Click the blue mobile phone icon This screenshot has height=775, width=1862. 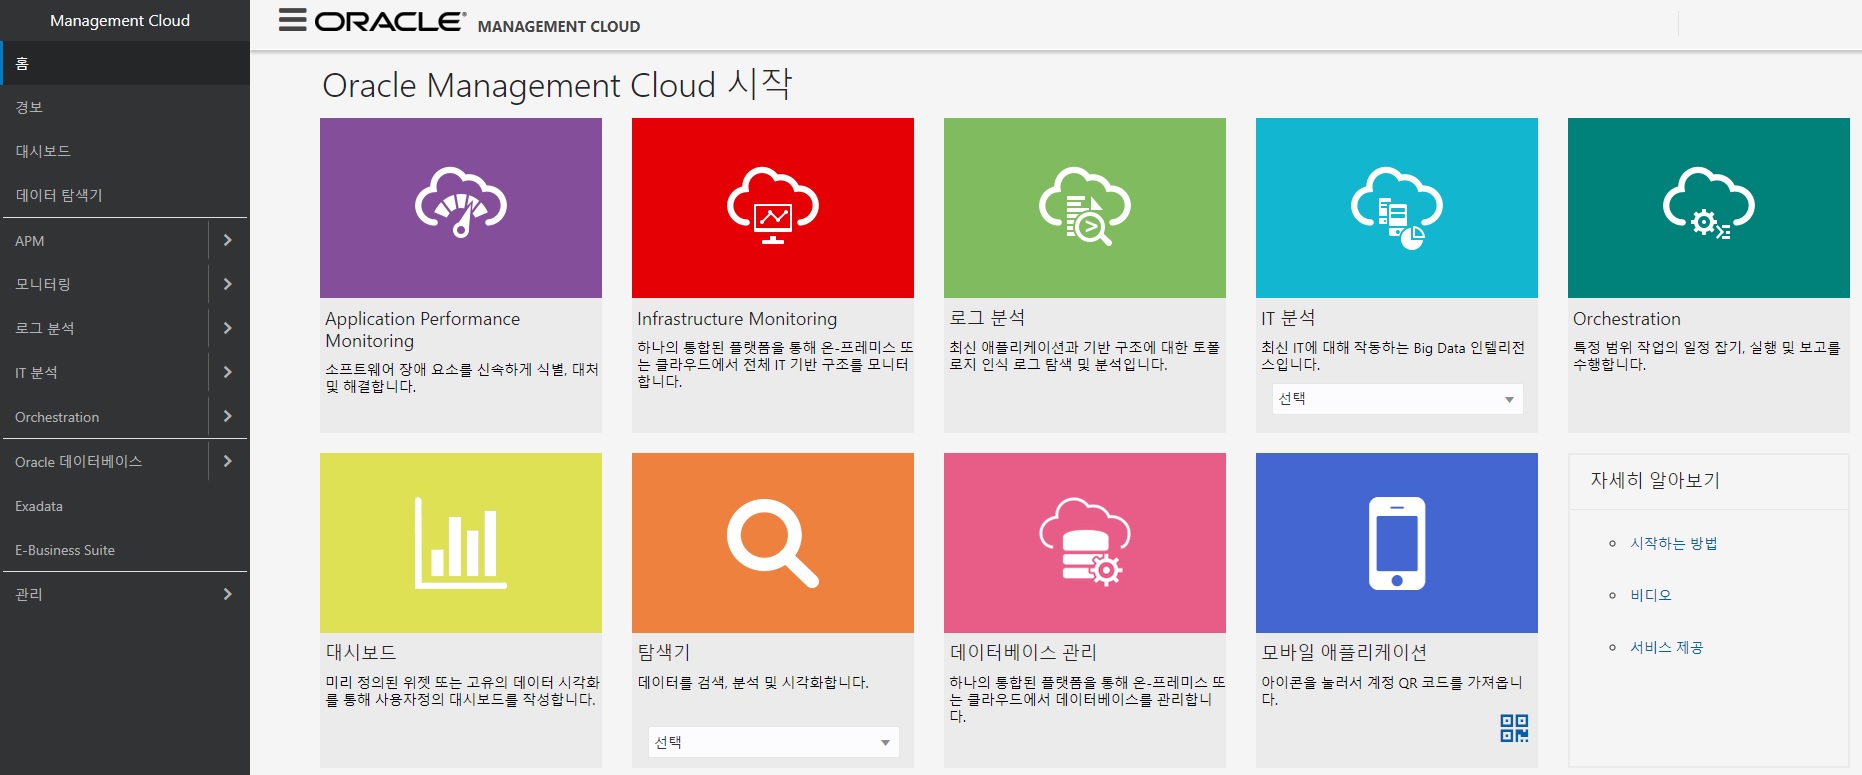point(1396,543)
